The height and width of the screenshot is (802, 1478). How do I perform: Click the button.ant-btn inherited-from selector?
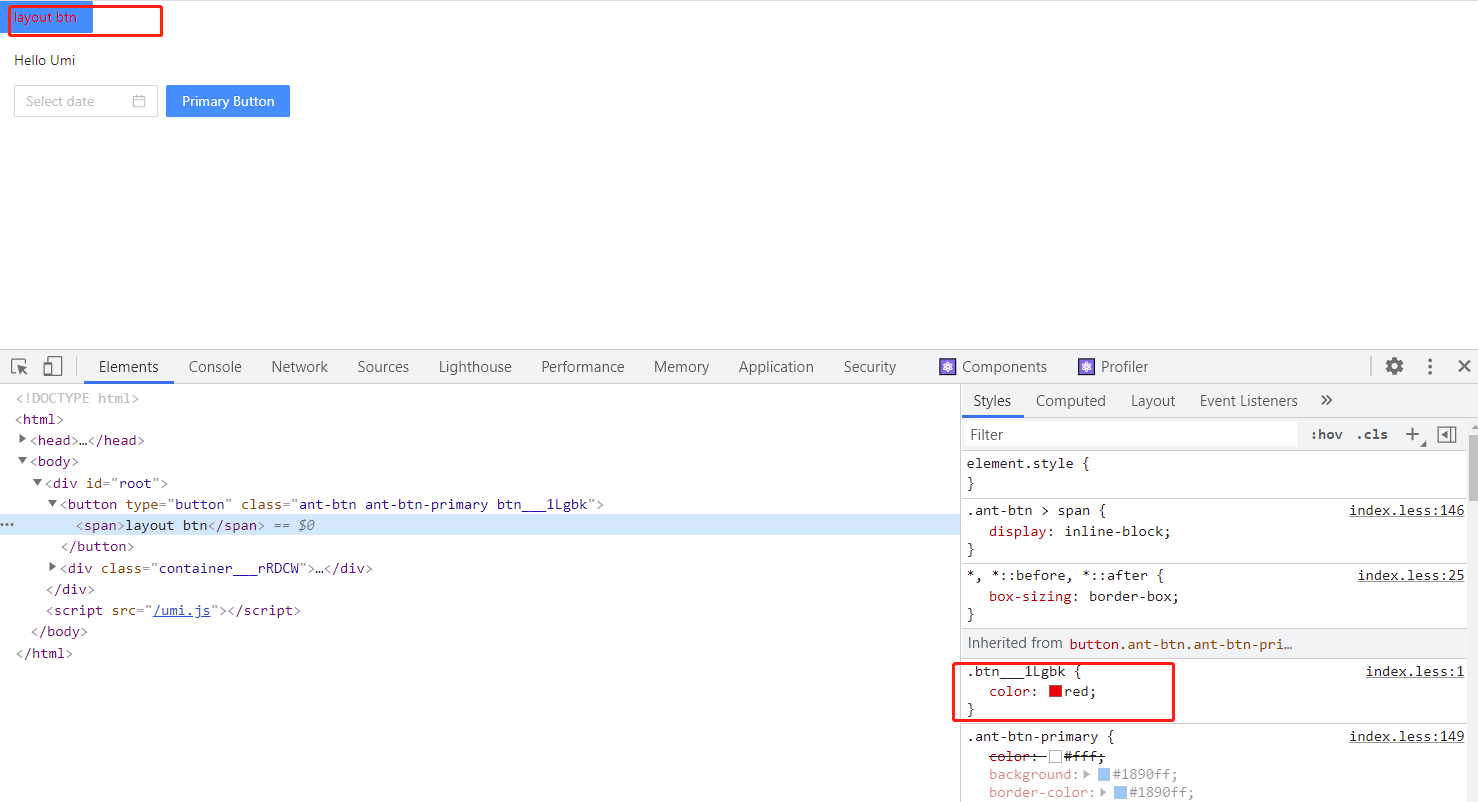pos(1181,644)
